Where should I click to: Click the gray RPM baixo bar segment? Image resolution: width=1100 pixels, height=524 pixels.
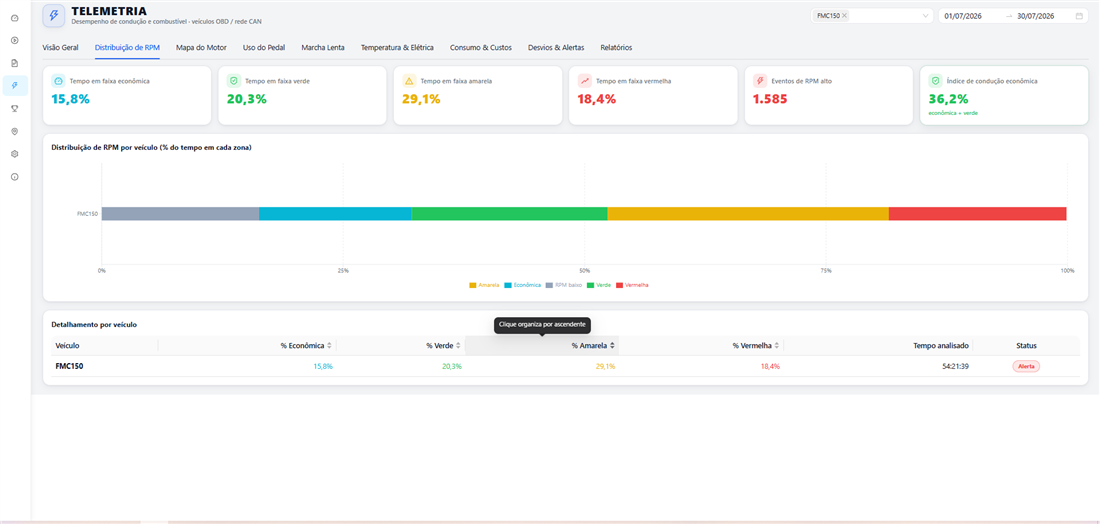180,214
